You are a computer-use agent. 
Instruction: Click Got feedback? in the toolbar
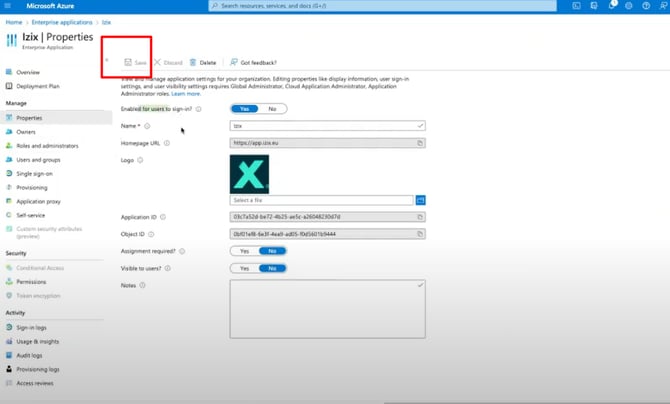253,62
